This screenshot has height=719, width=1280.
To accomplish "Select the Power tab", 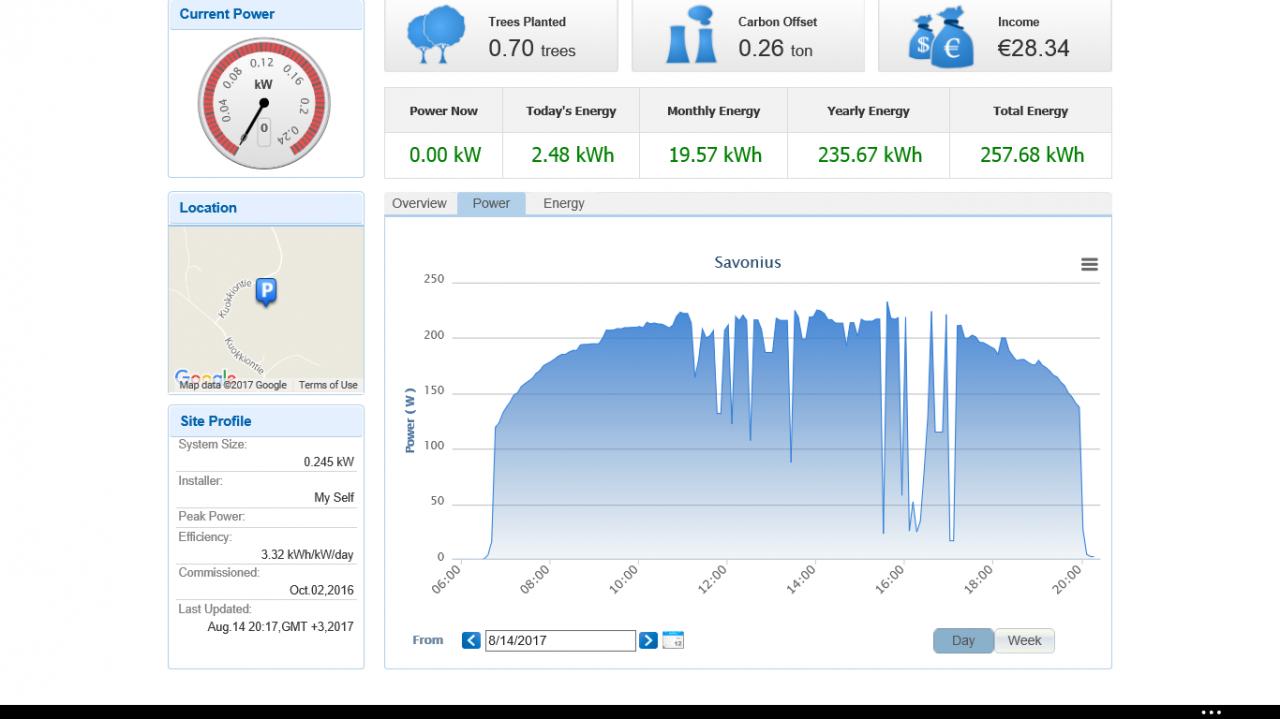I will point(491,203).
